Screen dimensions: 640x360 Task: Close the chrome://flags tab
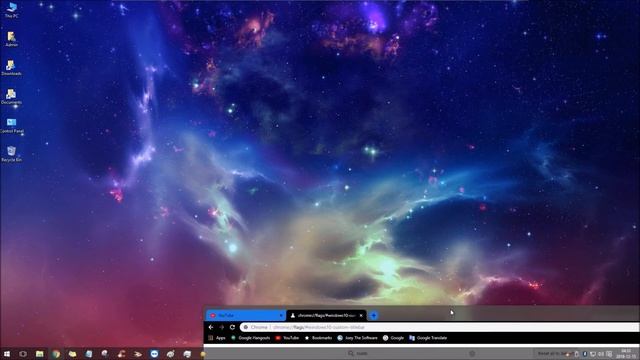click(361, 316)
